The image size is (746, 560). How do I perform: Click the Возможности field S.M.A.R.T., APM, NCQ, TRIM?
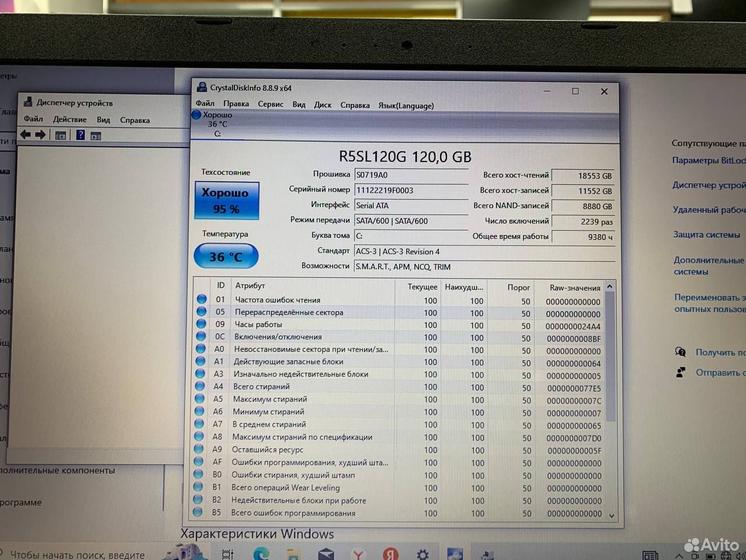coord(485,267)
